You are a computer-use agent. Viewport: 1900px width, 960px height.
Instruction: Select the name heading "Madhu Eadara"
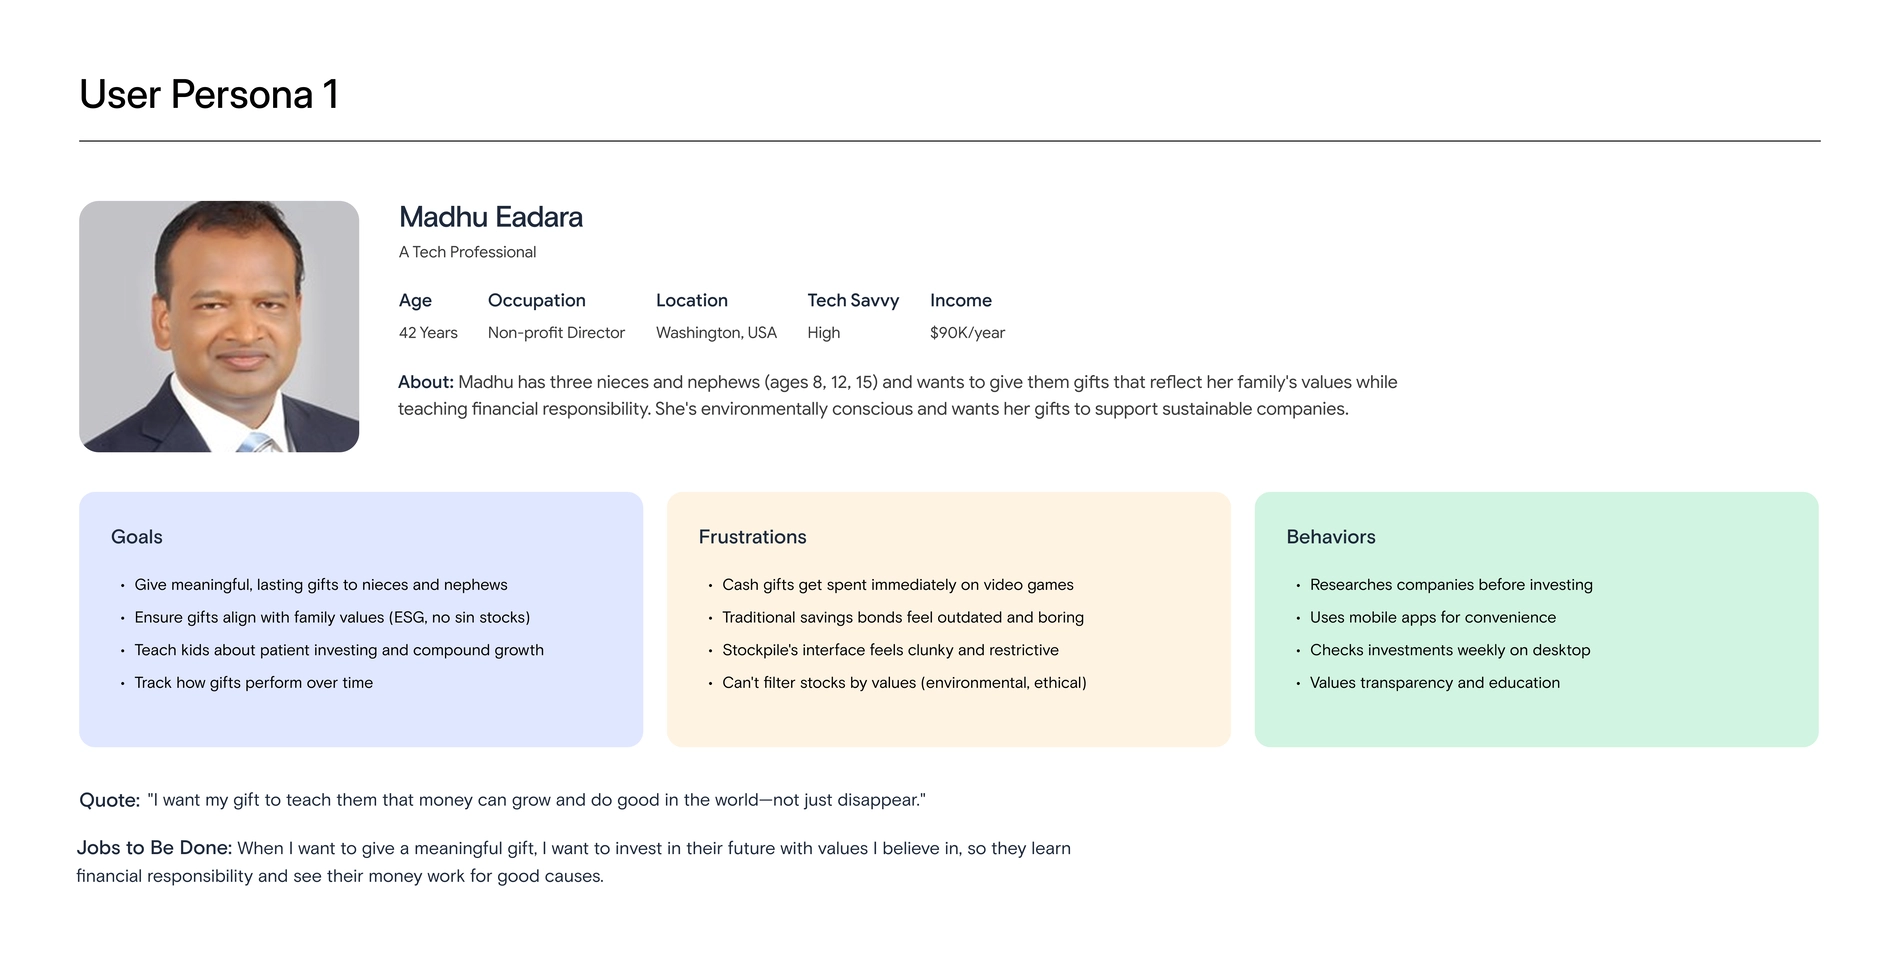pyautogui.click(x=490, y=217)
